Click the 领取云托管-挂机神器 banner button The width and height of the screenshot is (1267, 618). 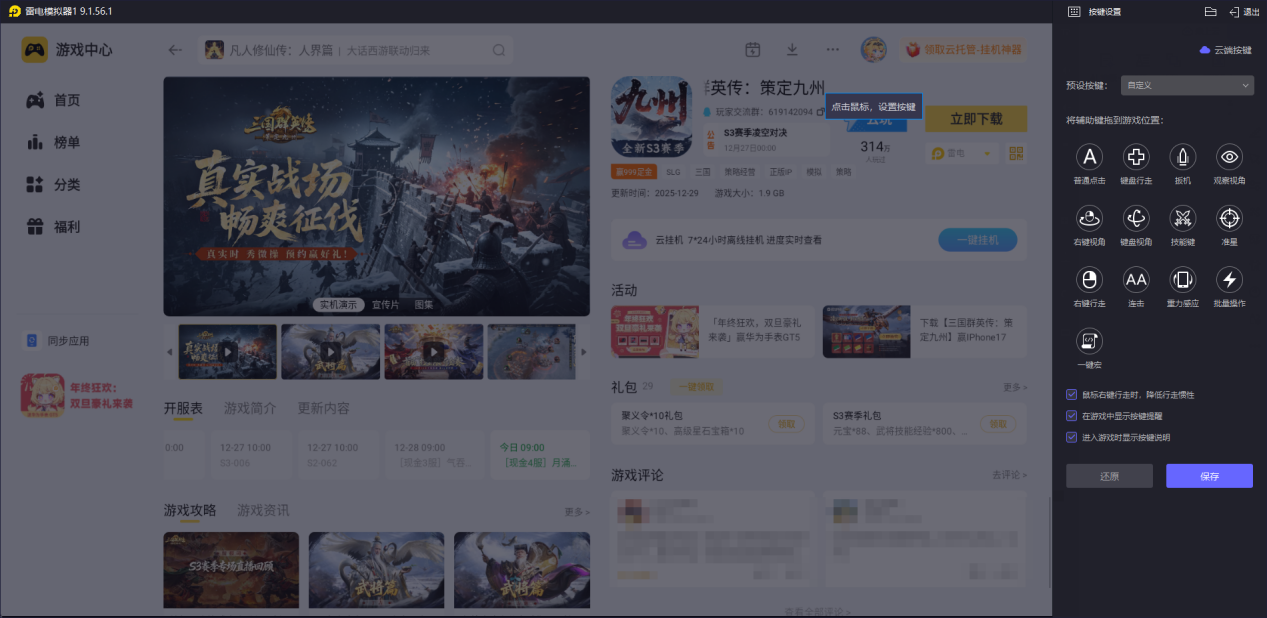(963, 50)
